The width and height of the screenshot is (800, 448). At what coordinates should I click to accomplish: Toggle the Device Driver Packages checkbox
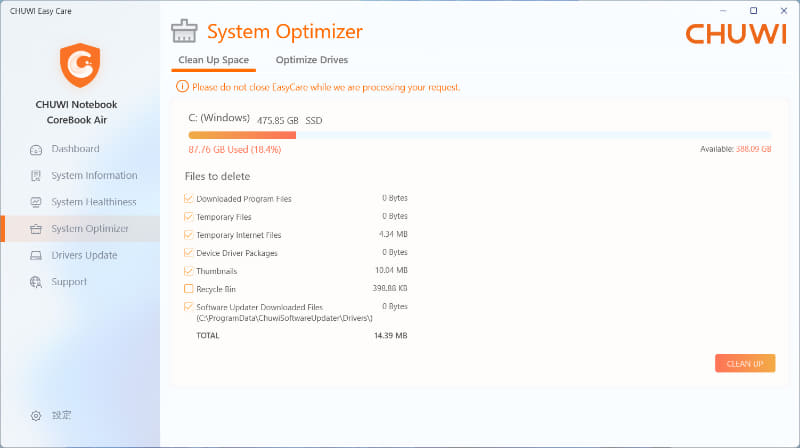coord(188,253)
